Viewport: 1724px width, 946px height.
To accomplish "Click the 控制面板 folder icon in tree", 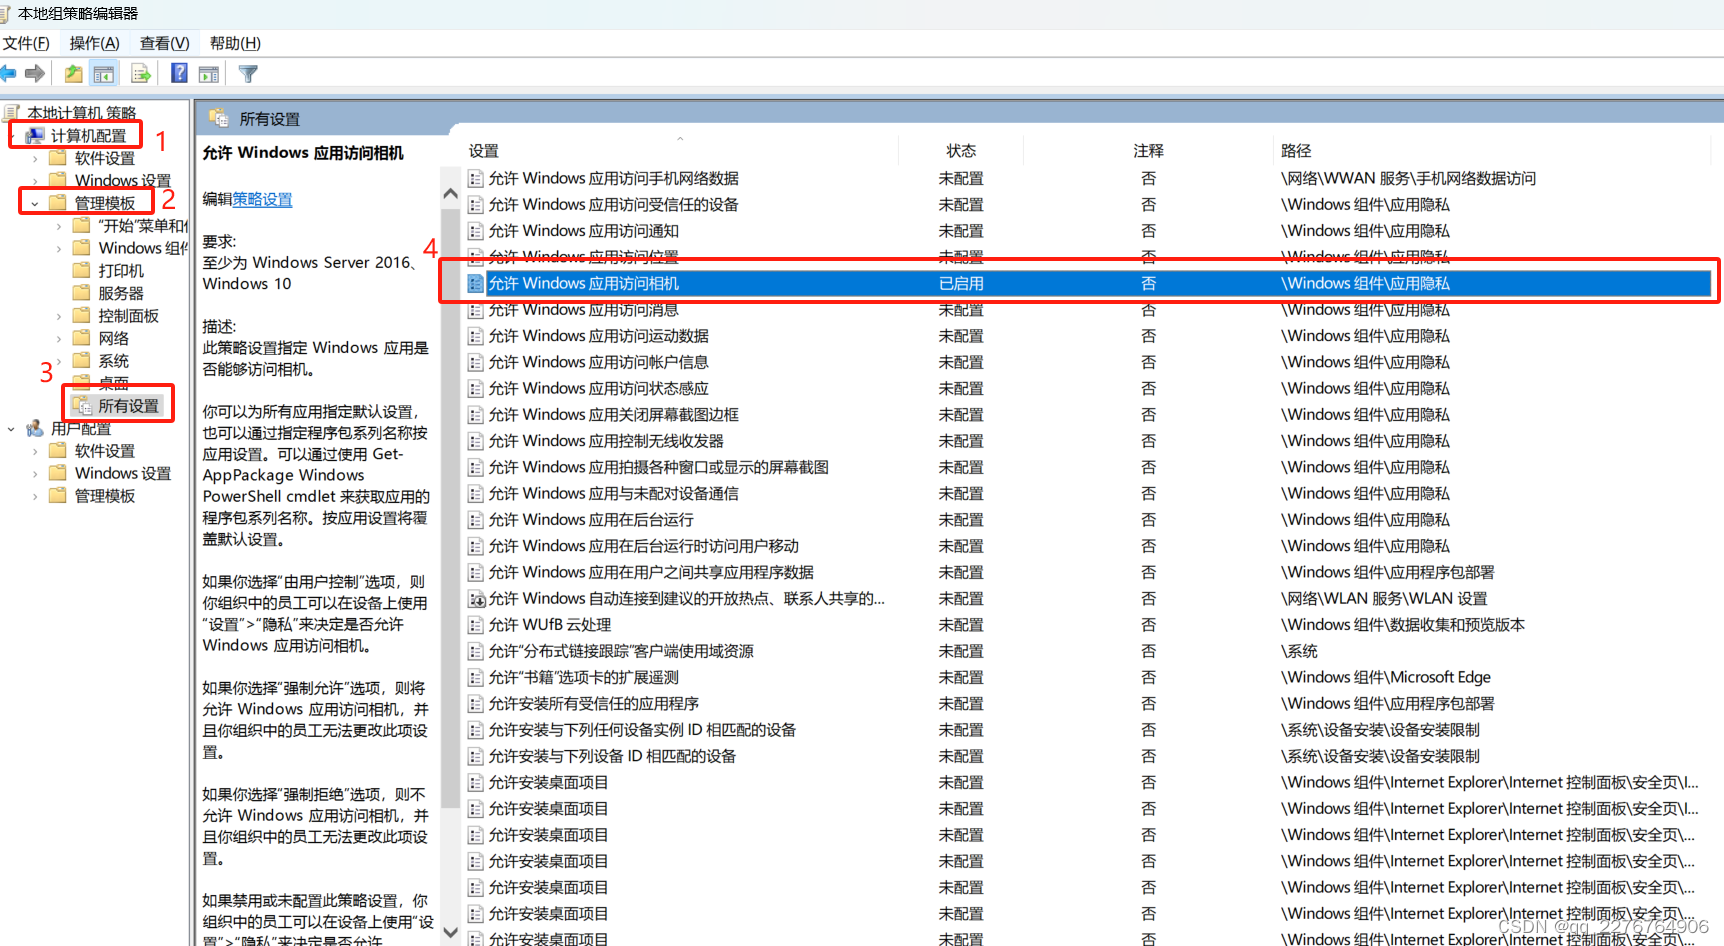I will tap(82, 316).
